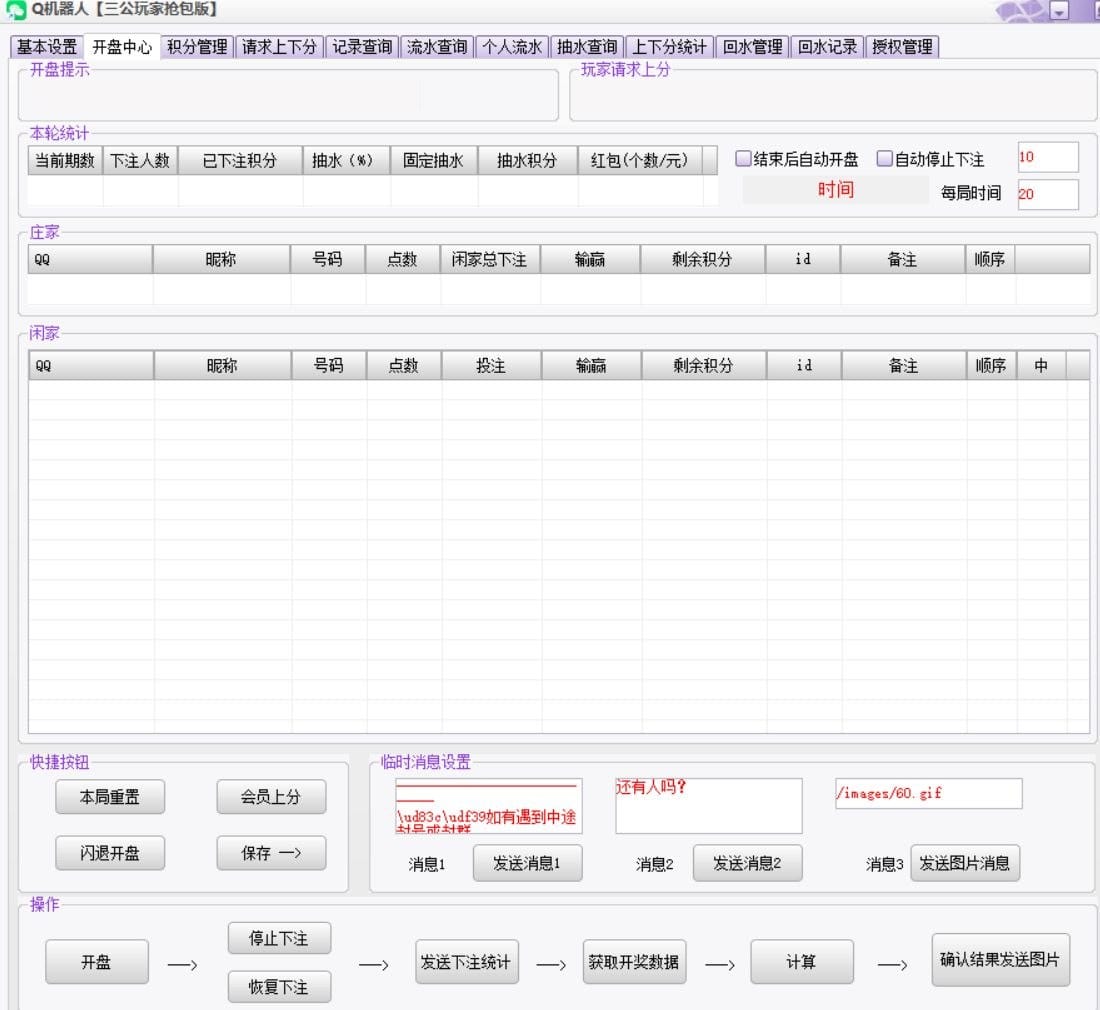Switch to the 积分管理 tab
This screenshot has height=1010, width=1100.
click(x=197, y=47)
